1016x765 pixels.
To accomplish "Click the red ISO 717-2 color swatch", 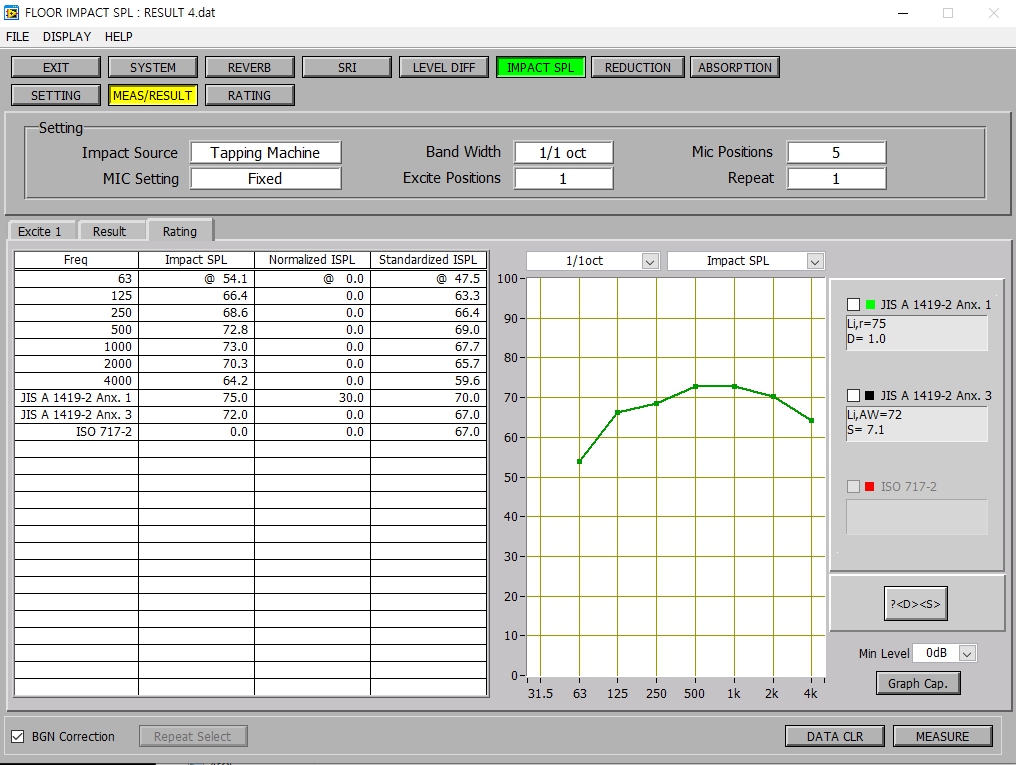I will tap(870, 486).
